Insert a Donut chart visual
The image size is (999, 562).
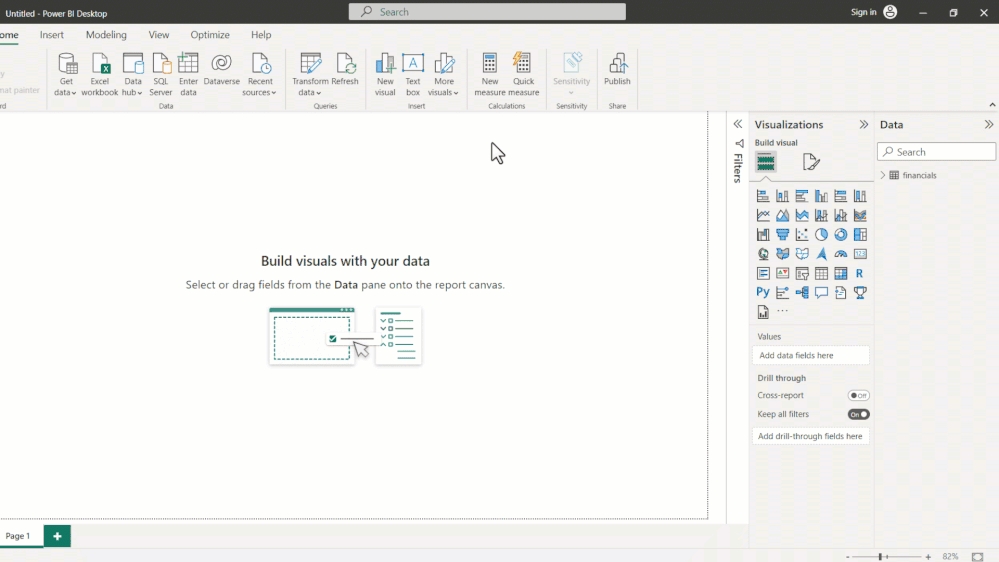click(x=841, y=234)
